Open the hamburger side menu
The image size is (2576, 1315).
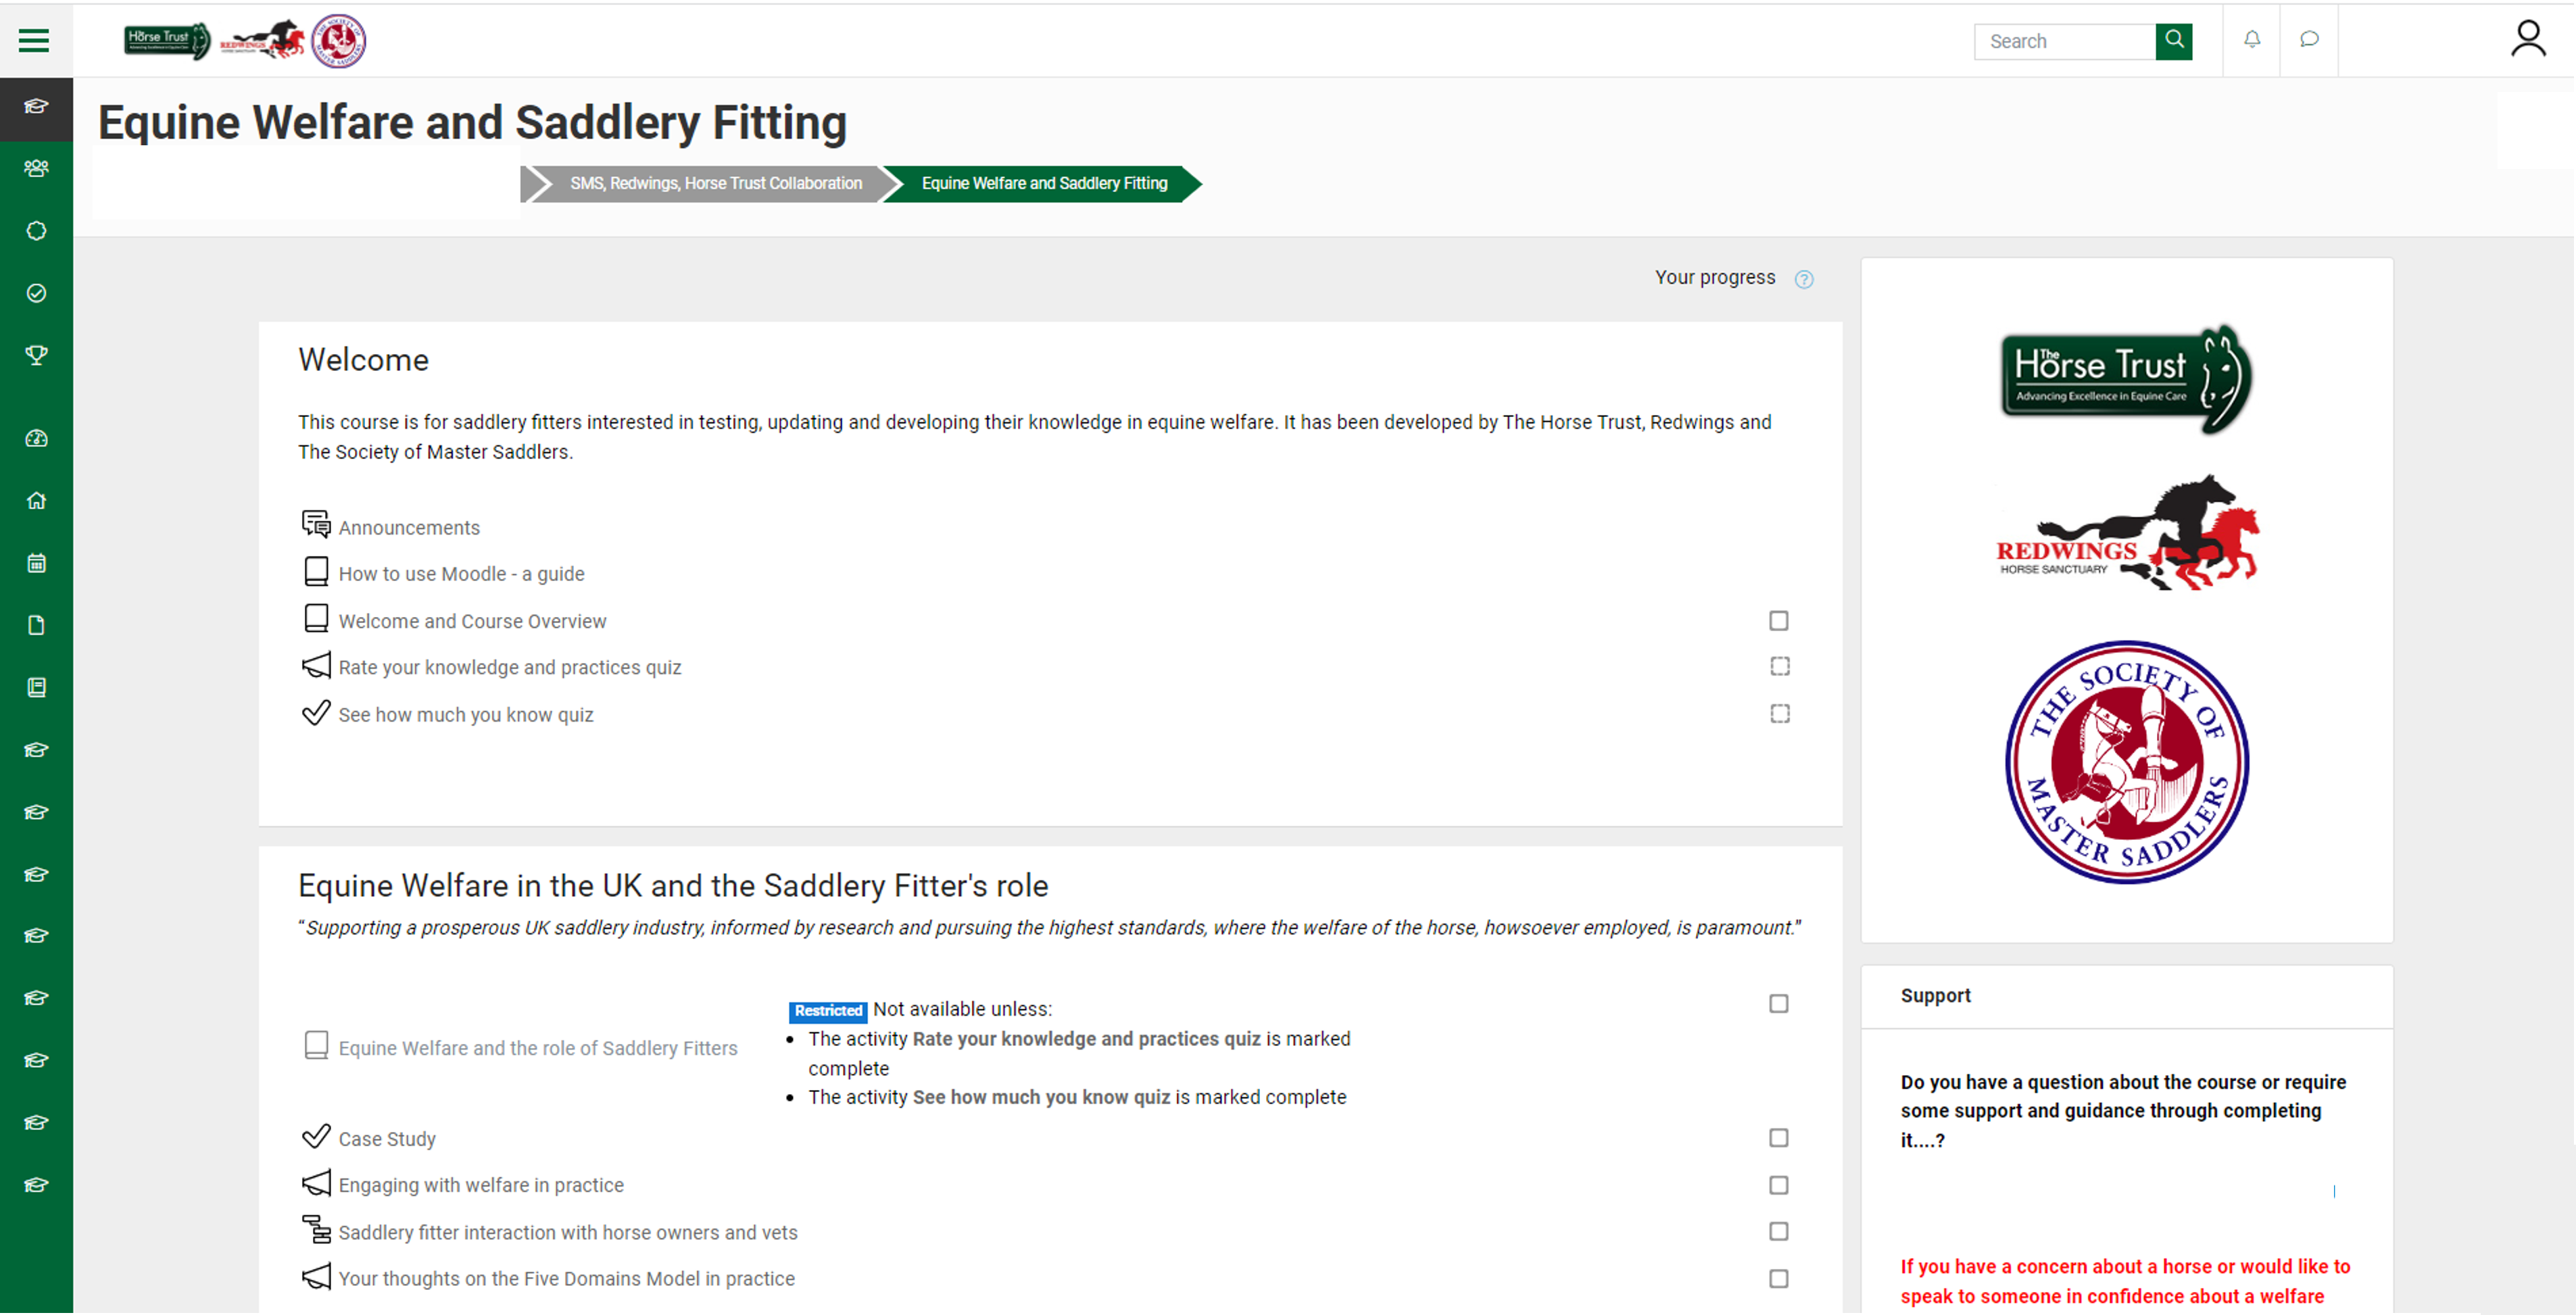coord(34,40)
